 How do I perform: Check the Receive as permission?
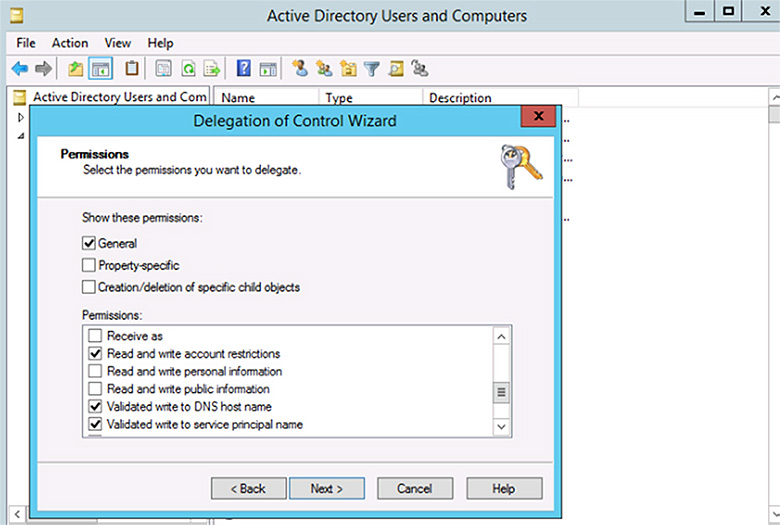click(95, 335)
